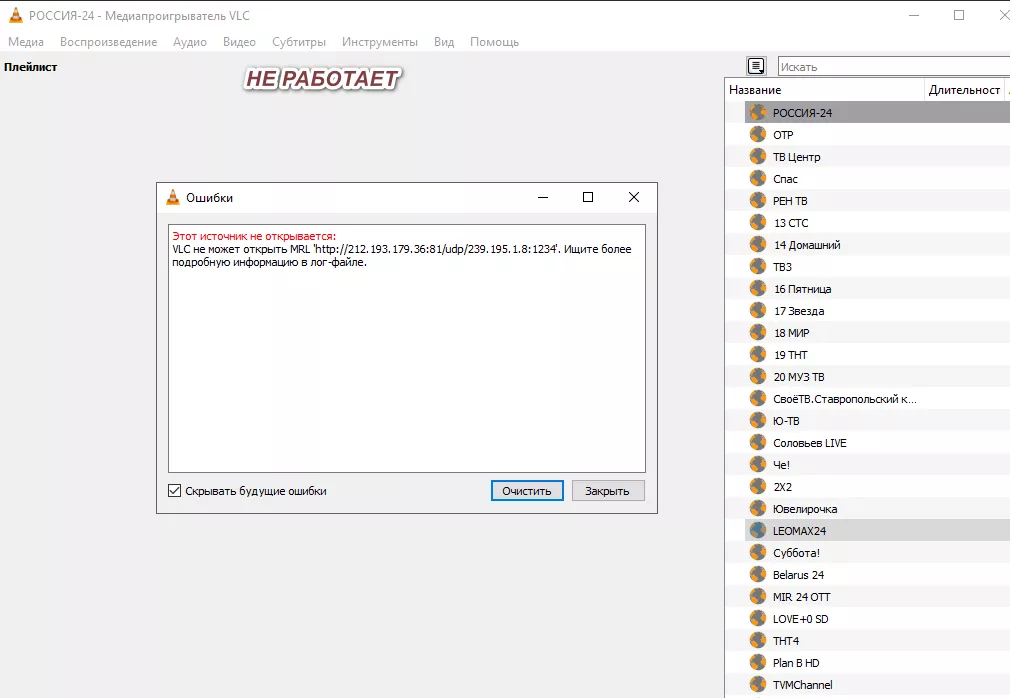
Task: Select the globe icon next to 14 Домашний
Action: click(x=758, y=244)
